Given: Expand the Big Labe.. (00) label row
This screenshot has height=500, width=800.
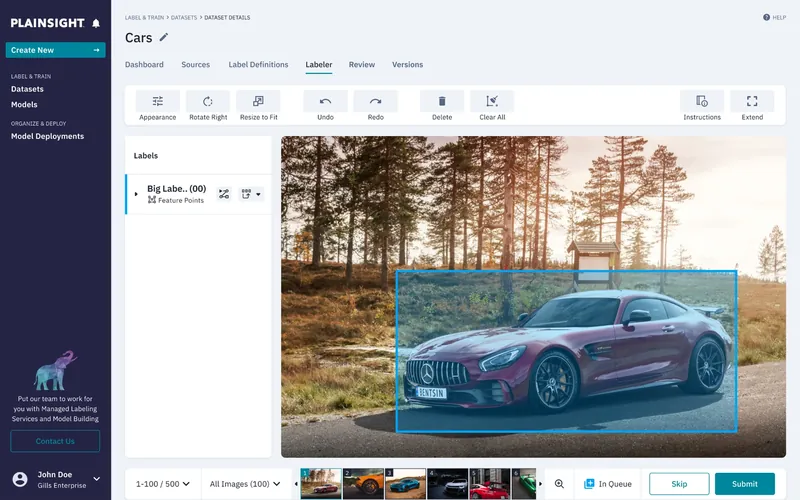Looking at the screenshot, I should pos(136,194).
